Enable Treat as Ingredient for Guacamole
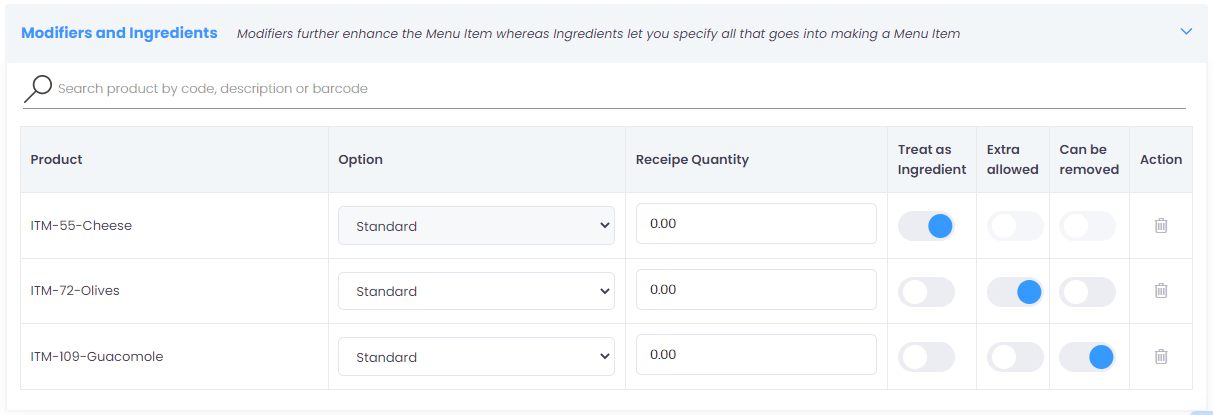Image resolution: width=1213 pixels, height=415 pixels. coord(926,357)
